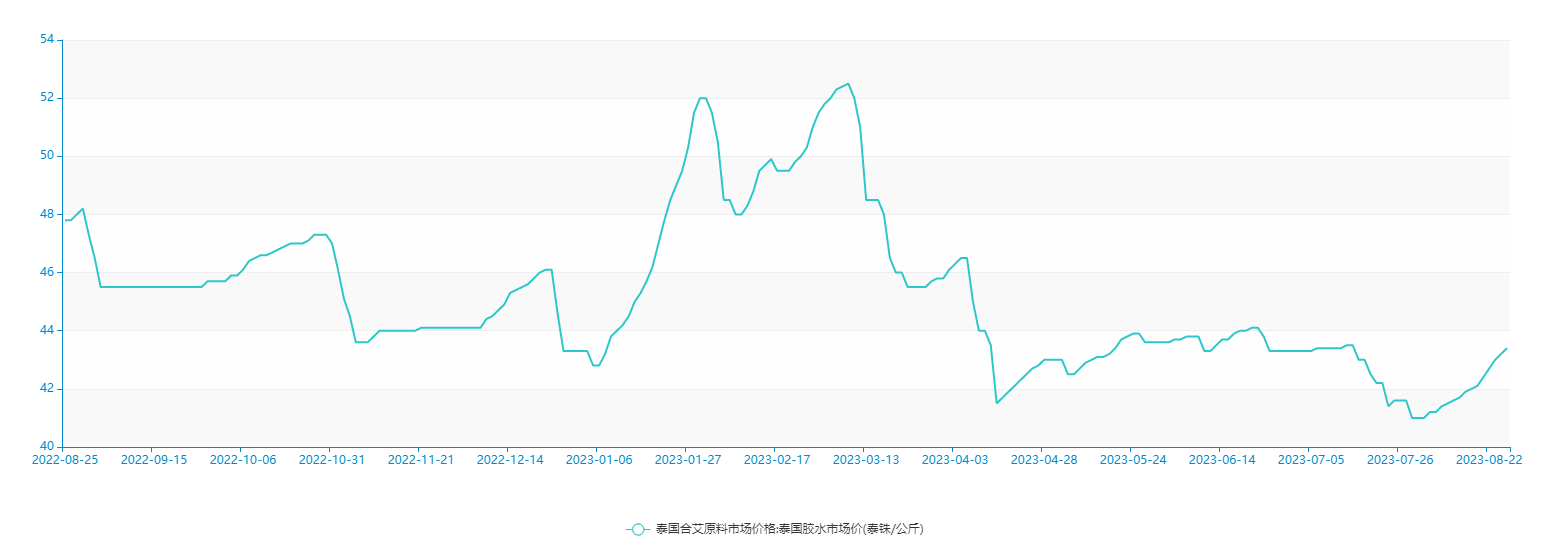Select x-axis date label 2023-08-22
Image resolution: width=1550 pixels, height=547 pixels.
pyautogui.click(x=1489, y=460)
